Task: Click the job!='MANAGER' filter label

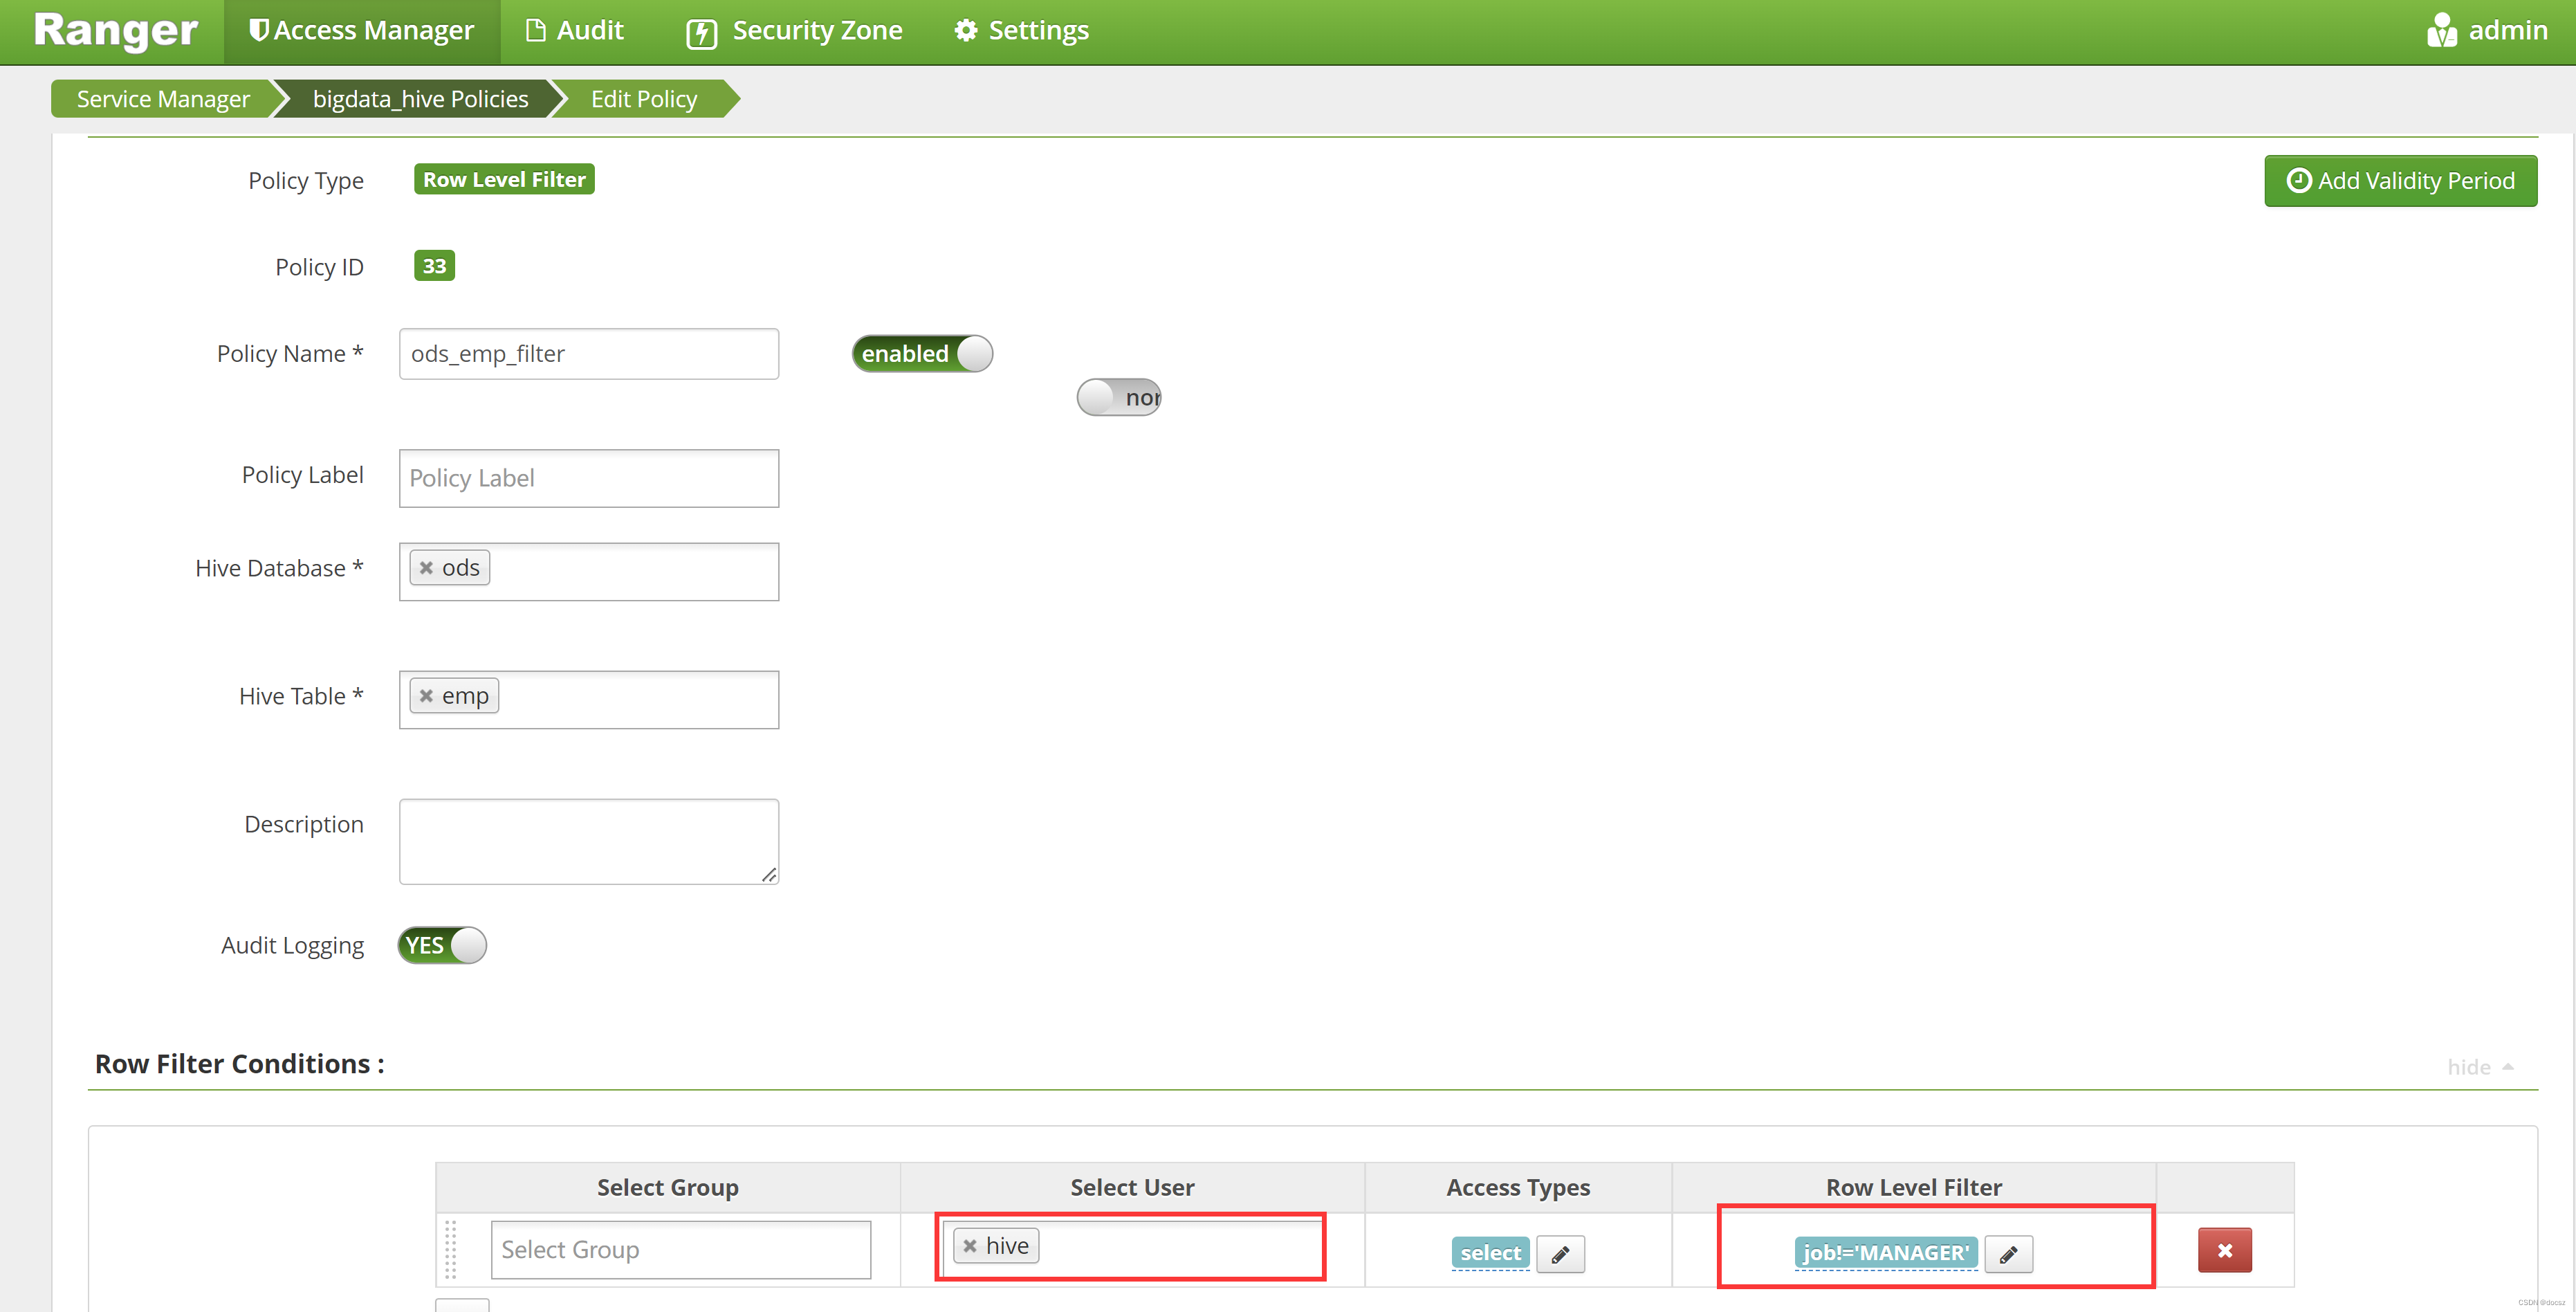Action: (x=1885, y=1253)
